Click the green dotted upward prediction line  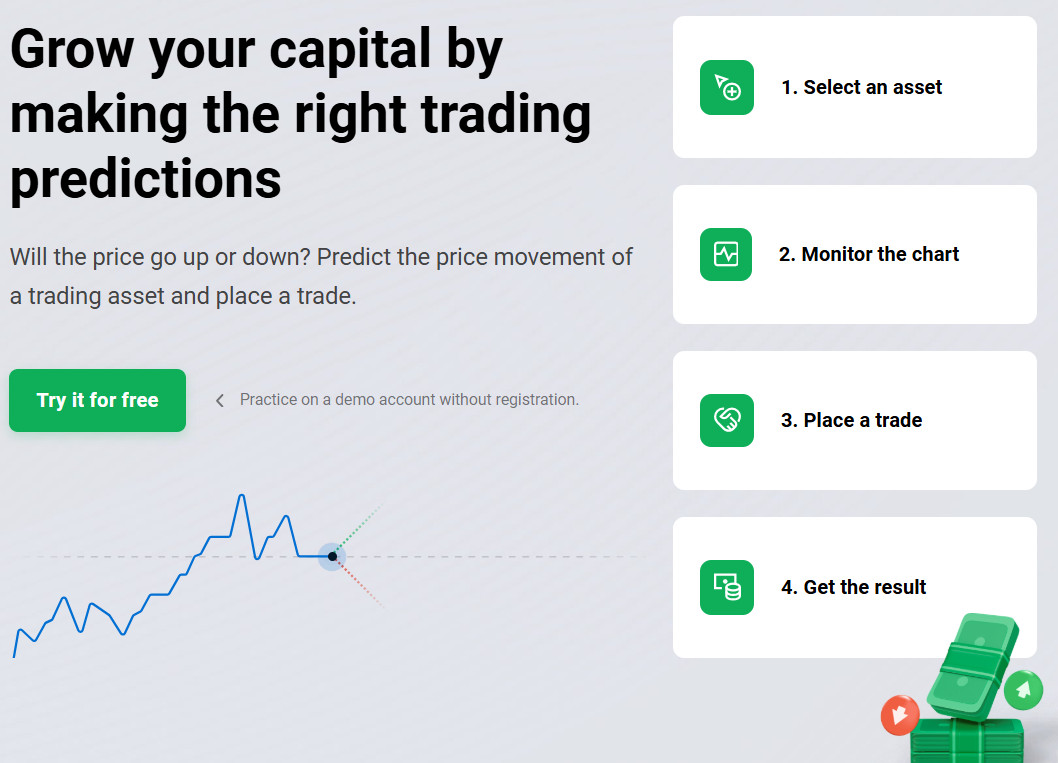[360, 527]
